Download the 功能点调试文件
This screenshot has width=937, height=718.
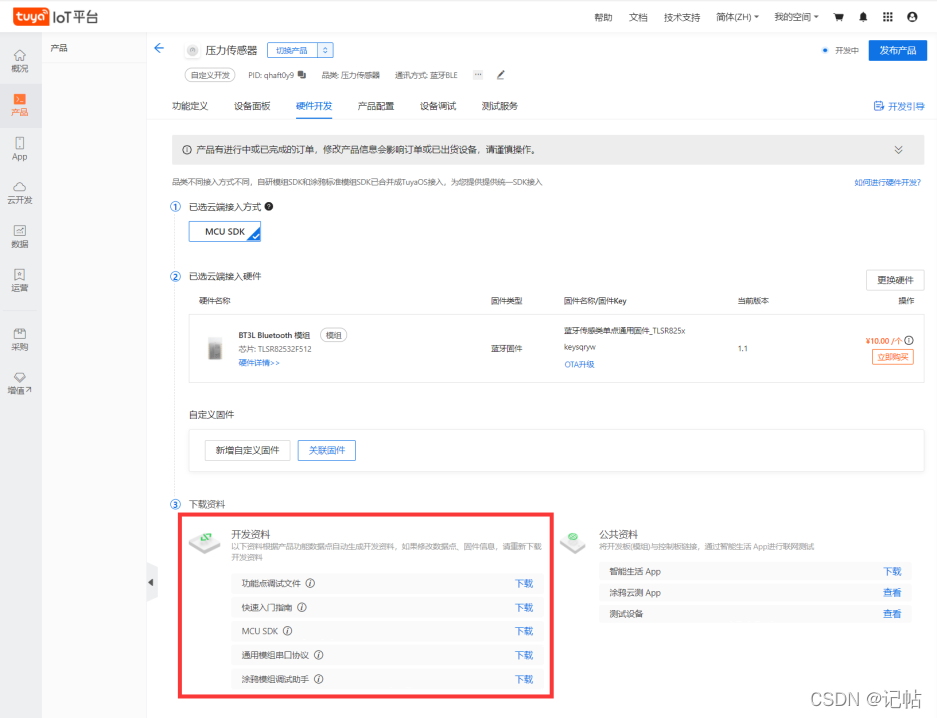point(524,583)
